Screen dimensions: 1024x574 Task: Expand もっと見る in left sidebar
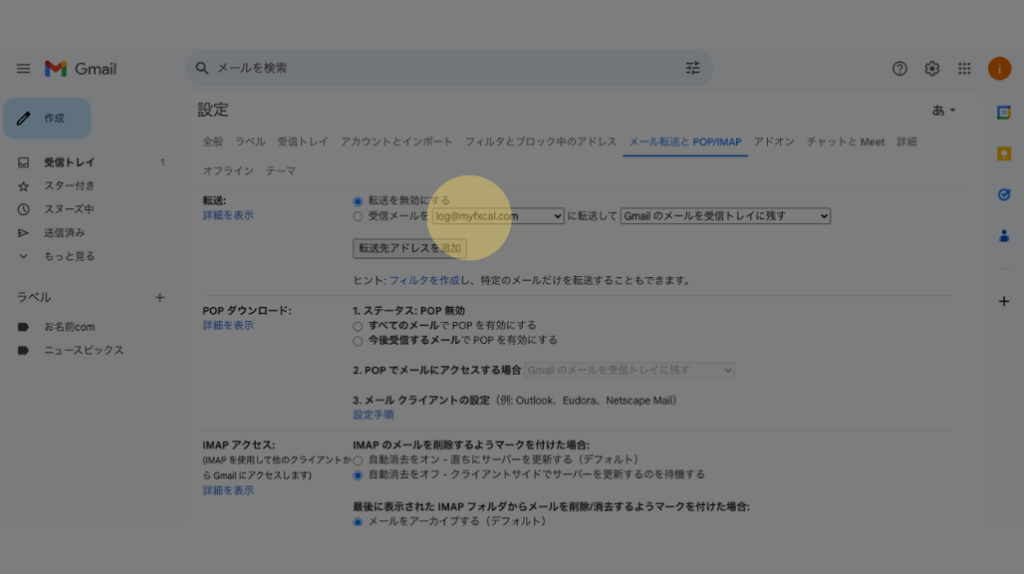pos(69,256)
